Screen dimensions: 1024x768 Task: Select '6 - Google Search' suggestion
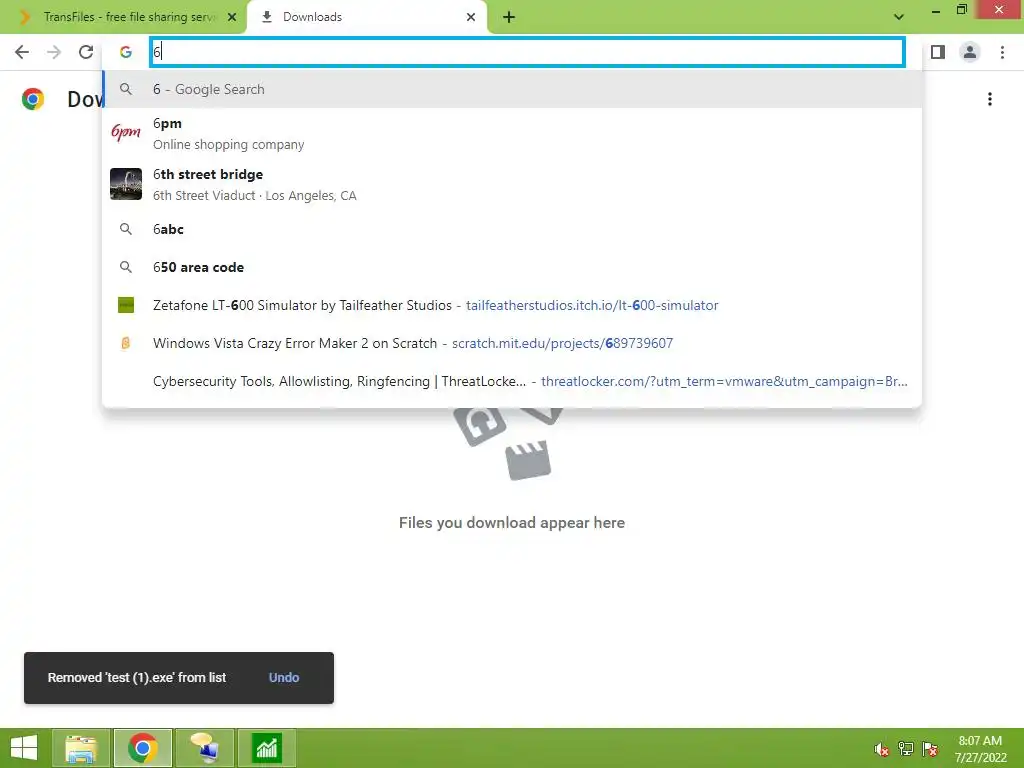click(512, 89)
